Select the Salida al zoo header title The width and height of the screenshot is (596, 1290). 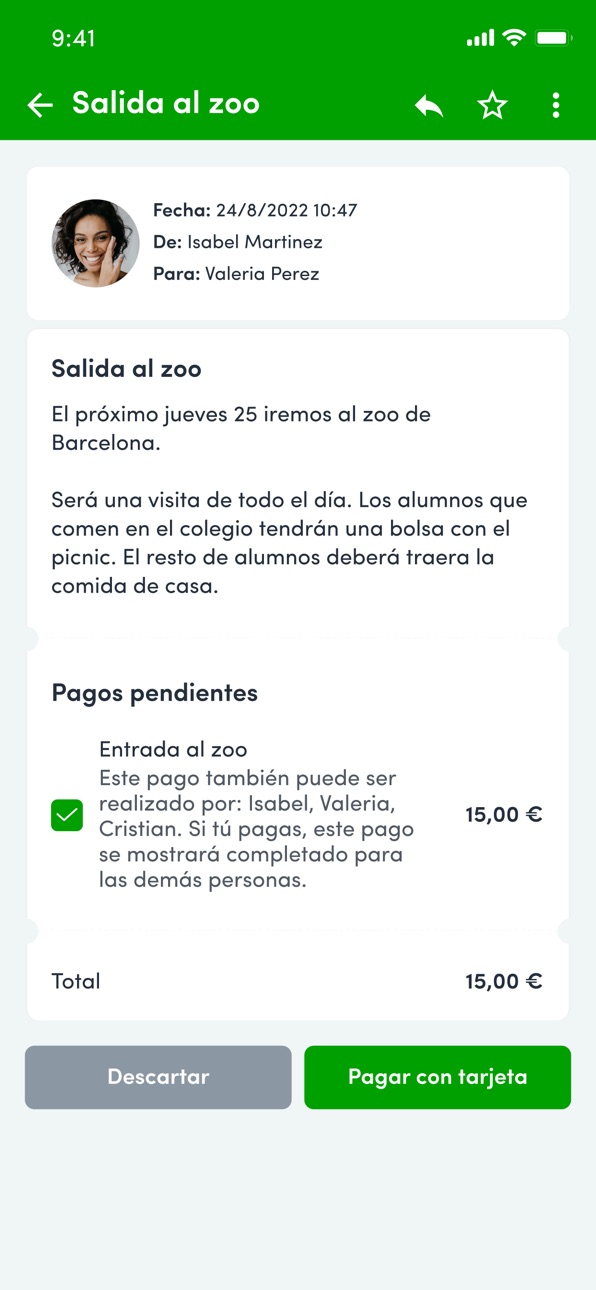click(166, 104)
